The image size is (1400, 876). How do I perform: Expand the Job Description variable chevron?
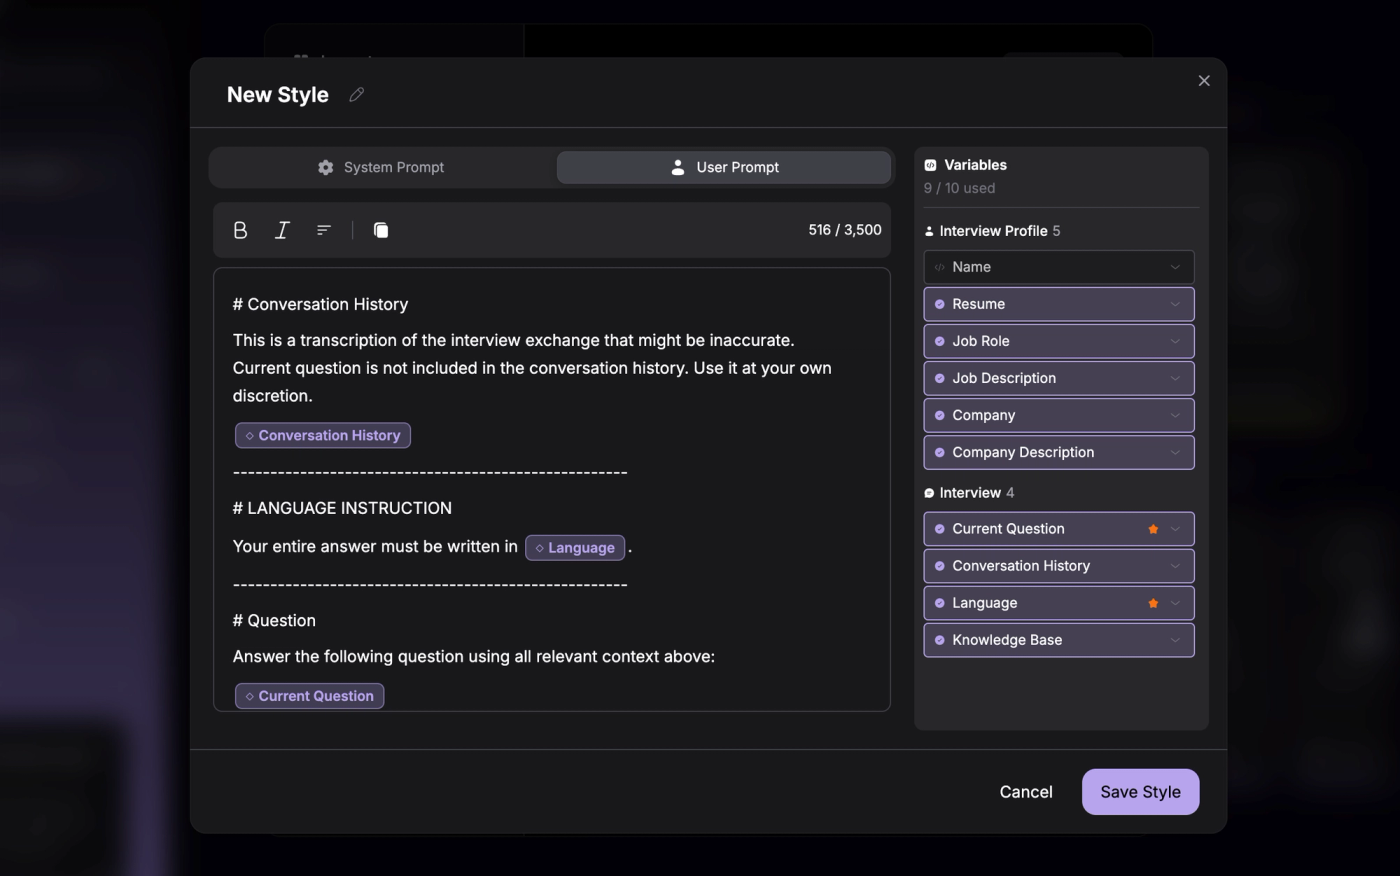coord(1175,378)
